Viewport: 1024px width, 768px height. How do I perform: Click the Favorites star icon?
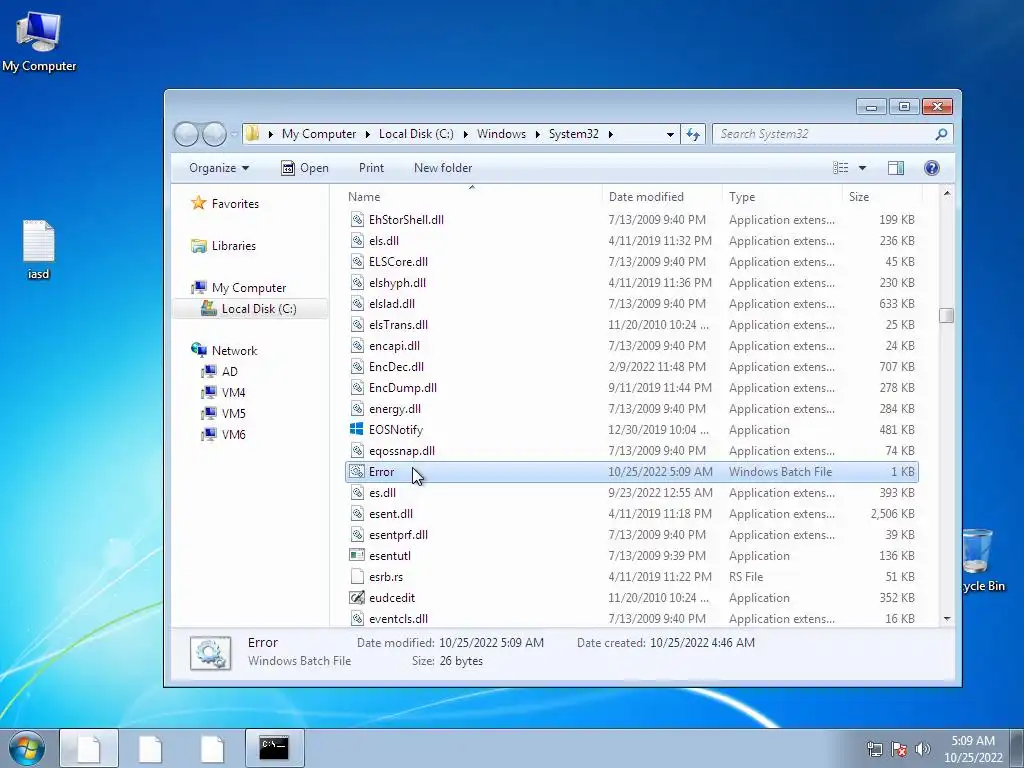coord(199,203)
